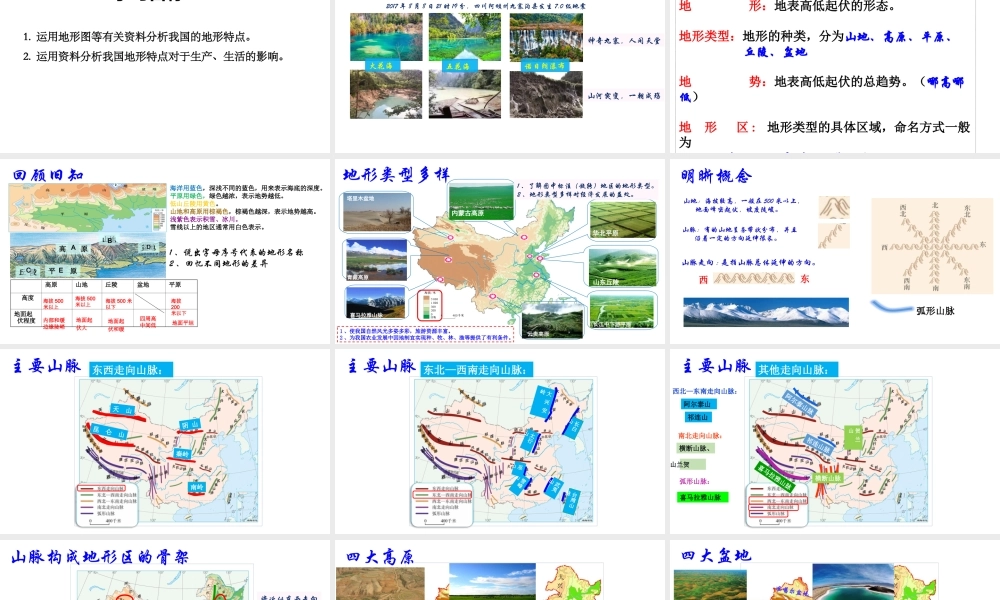Click the legend box on 东西走向山脉 map
This screenshot has width=1000, height=600.
(107, 504)
